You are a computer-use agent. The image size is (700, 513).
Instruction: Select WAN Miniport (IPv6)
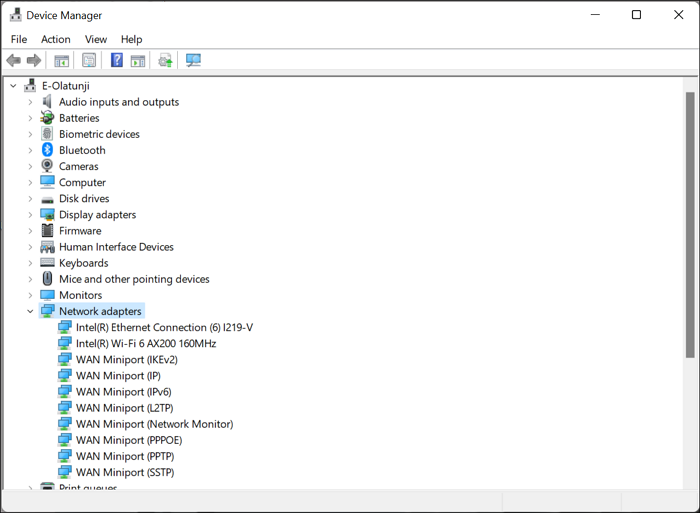[124, 392]
